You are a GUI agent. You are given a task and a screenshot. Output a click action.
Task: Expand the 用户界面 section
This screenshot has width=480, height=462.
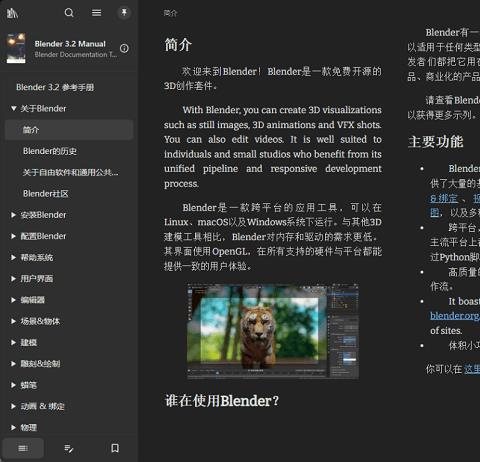[13, 279]
